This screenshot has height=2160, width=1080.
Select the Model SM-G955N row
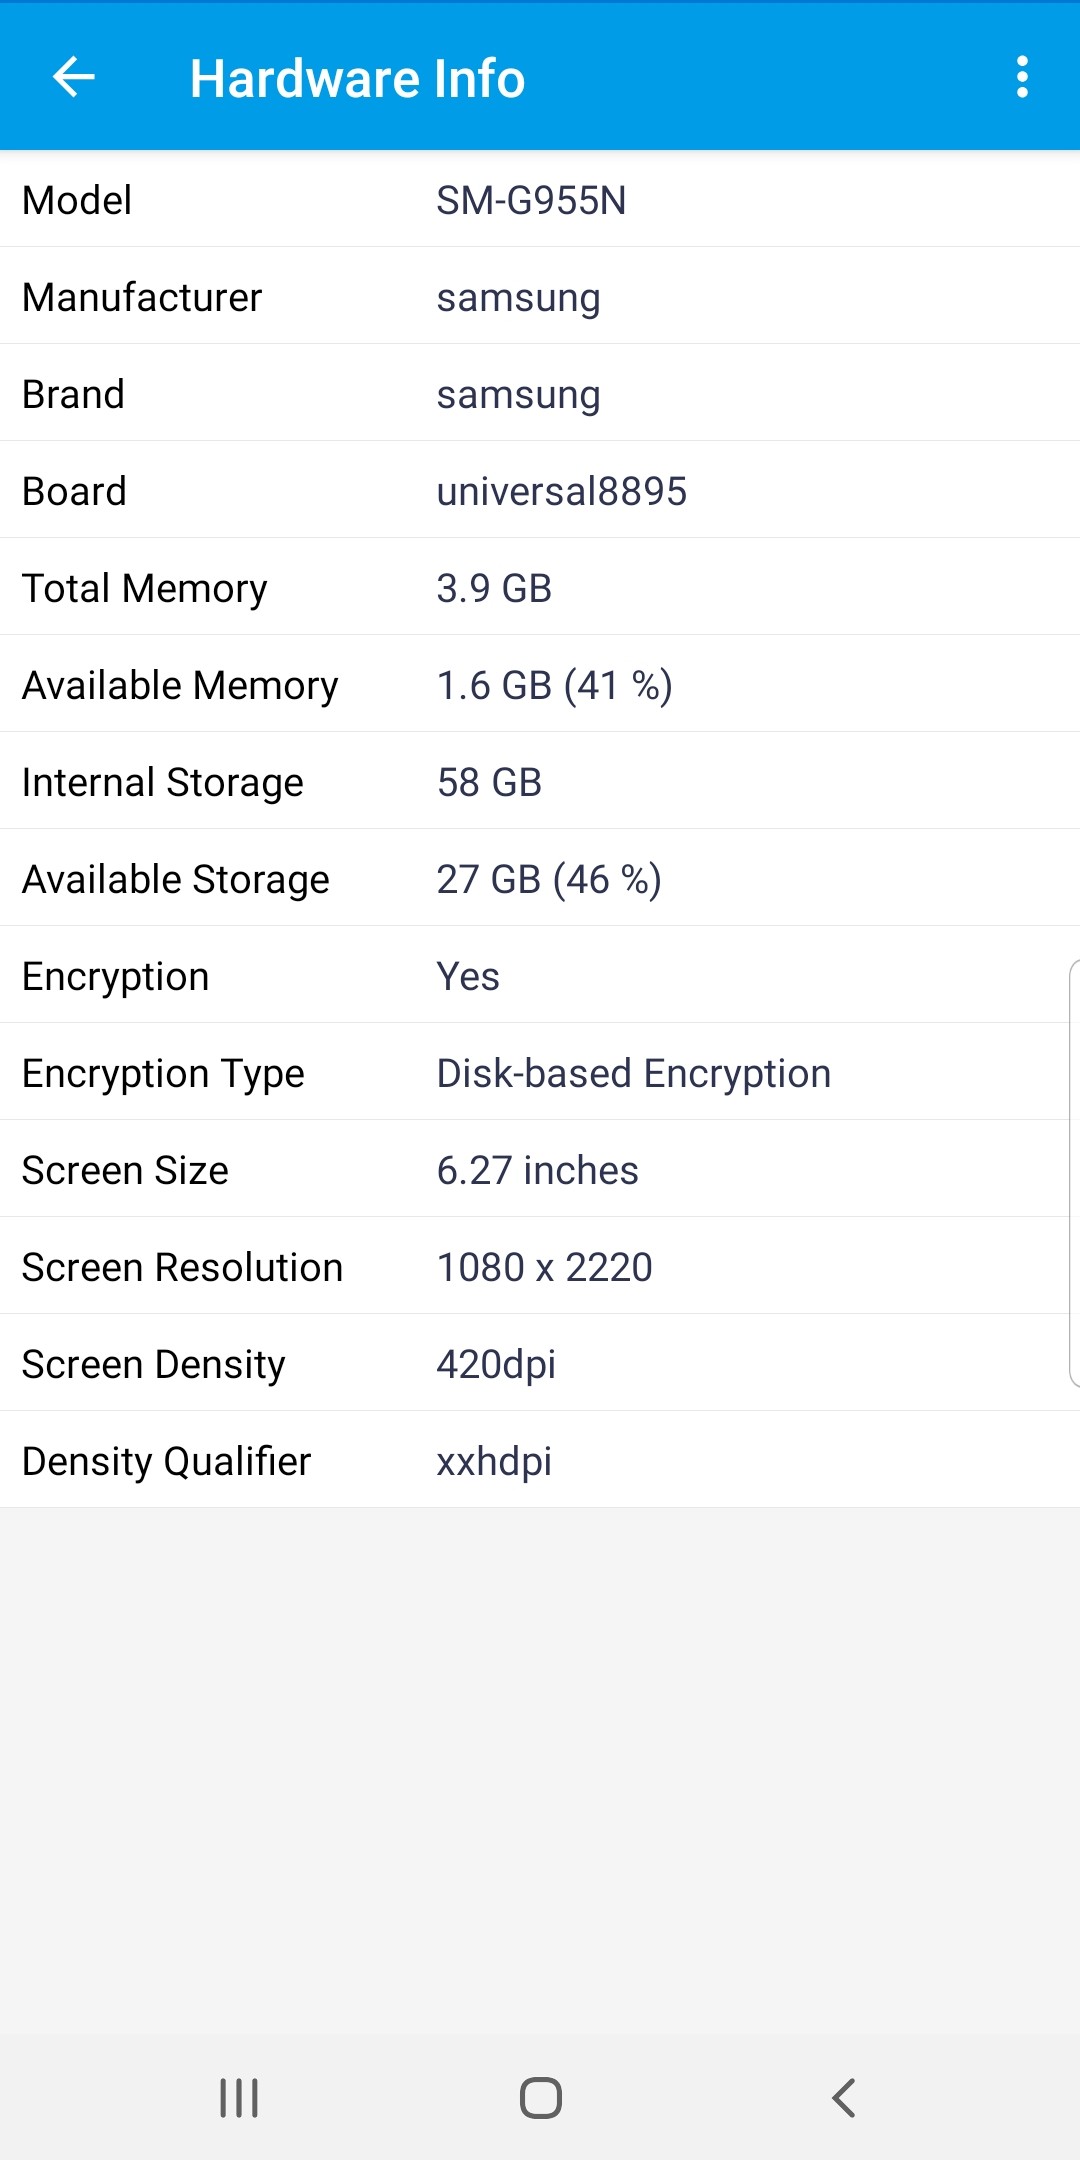click(x=540, y=200)
